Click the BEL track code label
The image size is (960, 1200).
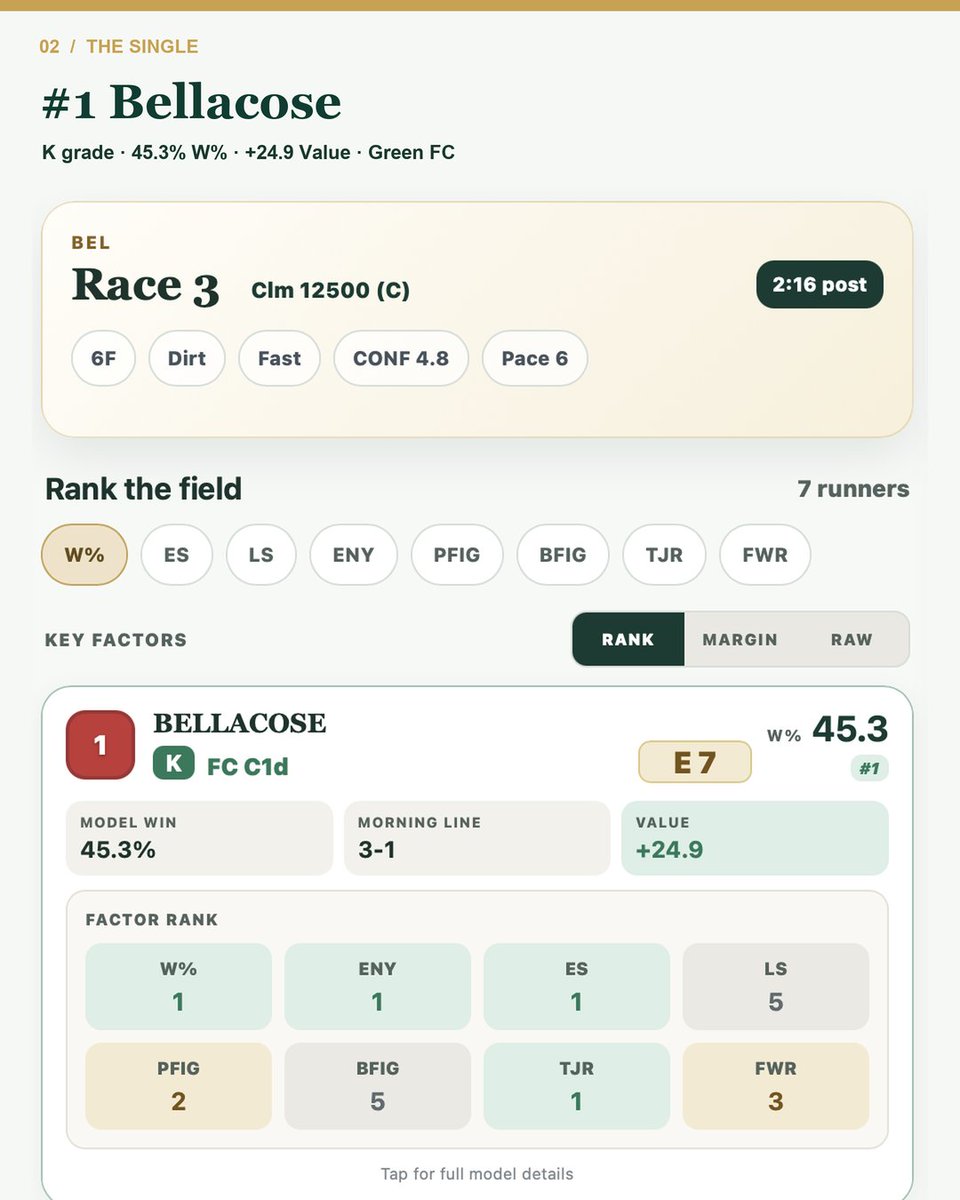click(91, 243)
